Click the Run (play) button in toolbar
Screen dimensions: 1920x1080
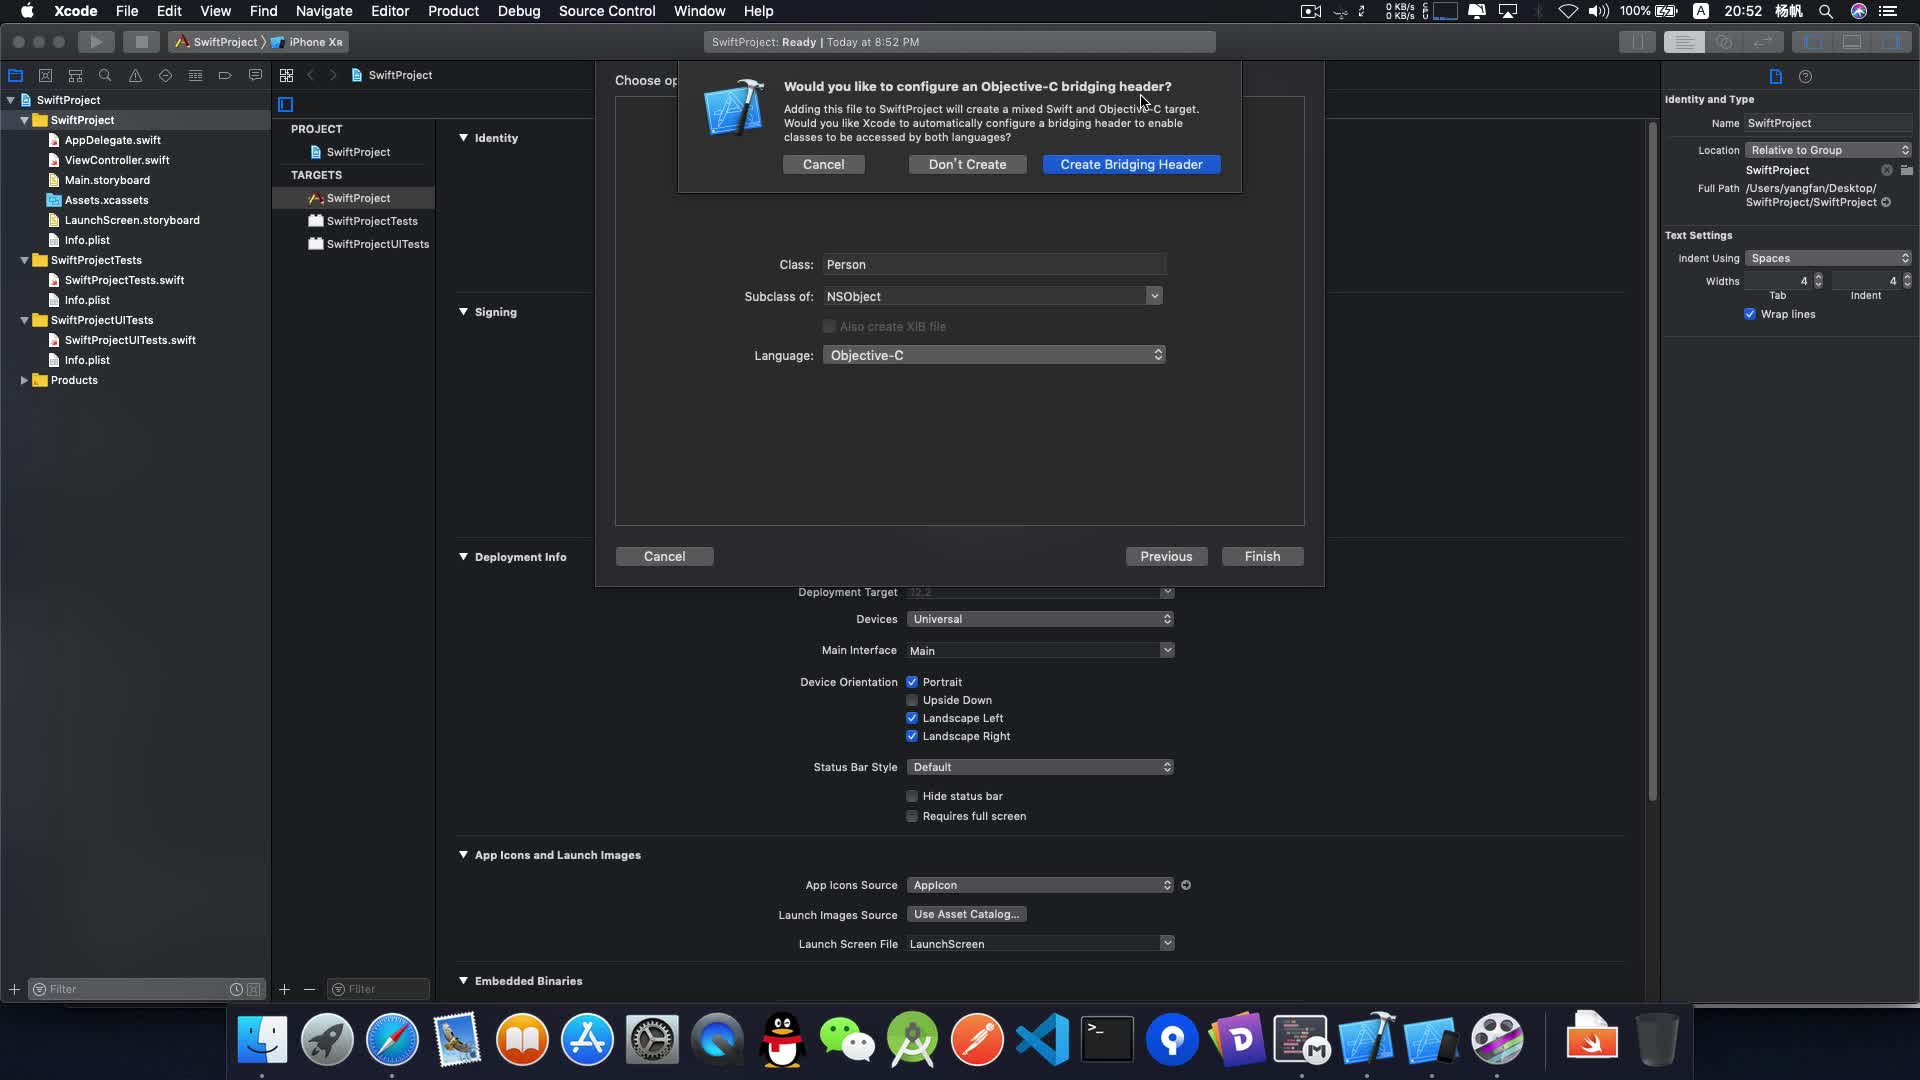(x=96, y=42)
